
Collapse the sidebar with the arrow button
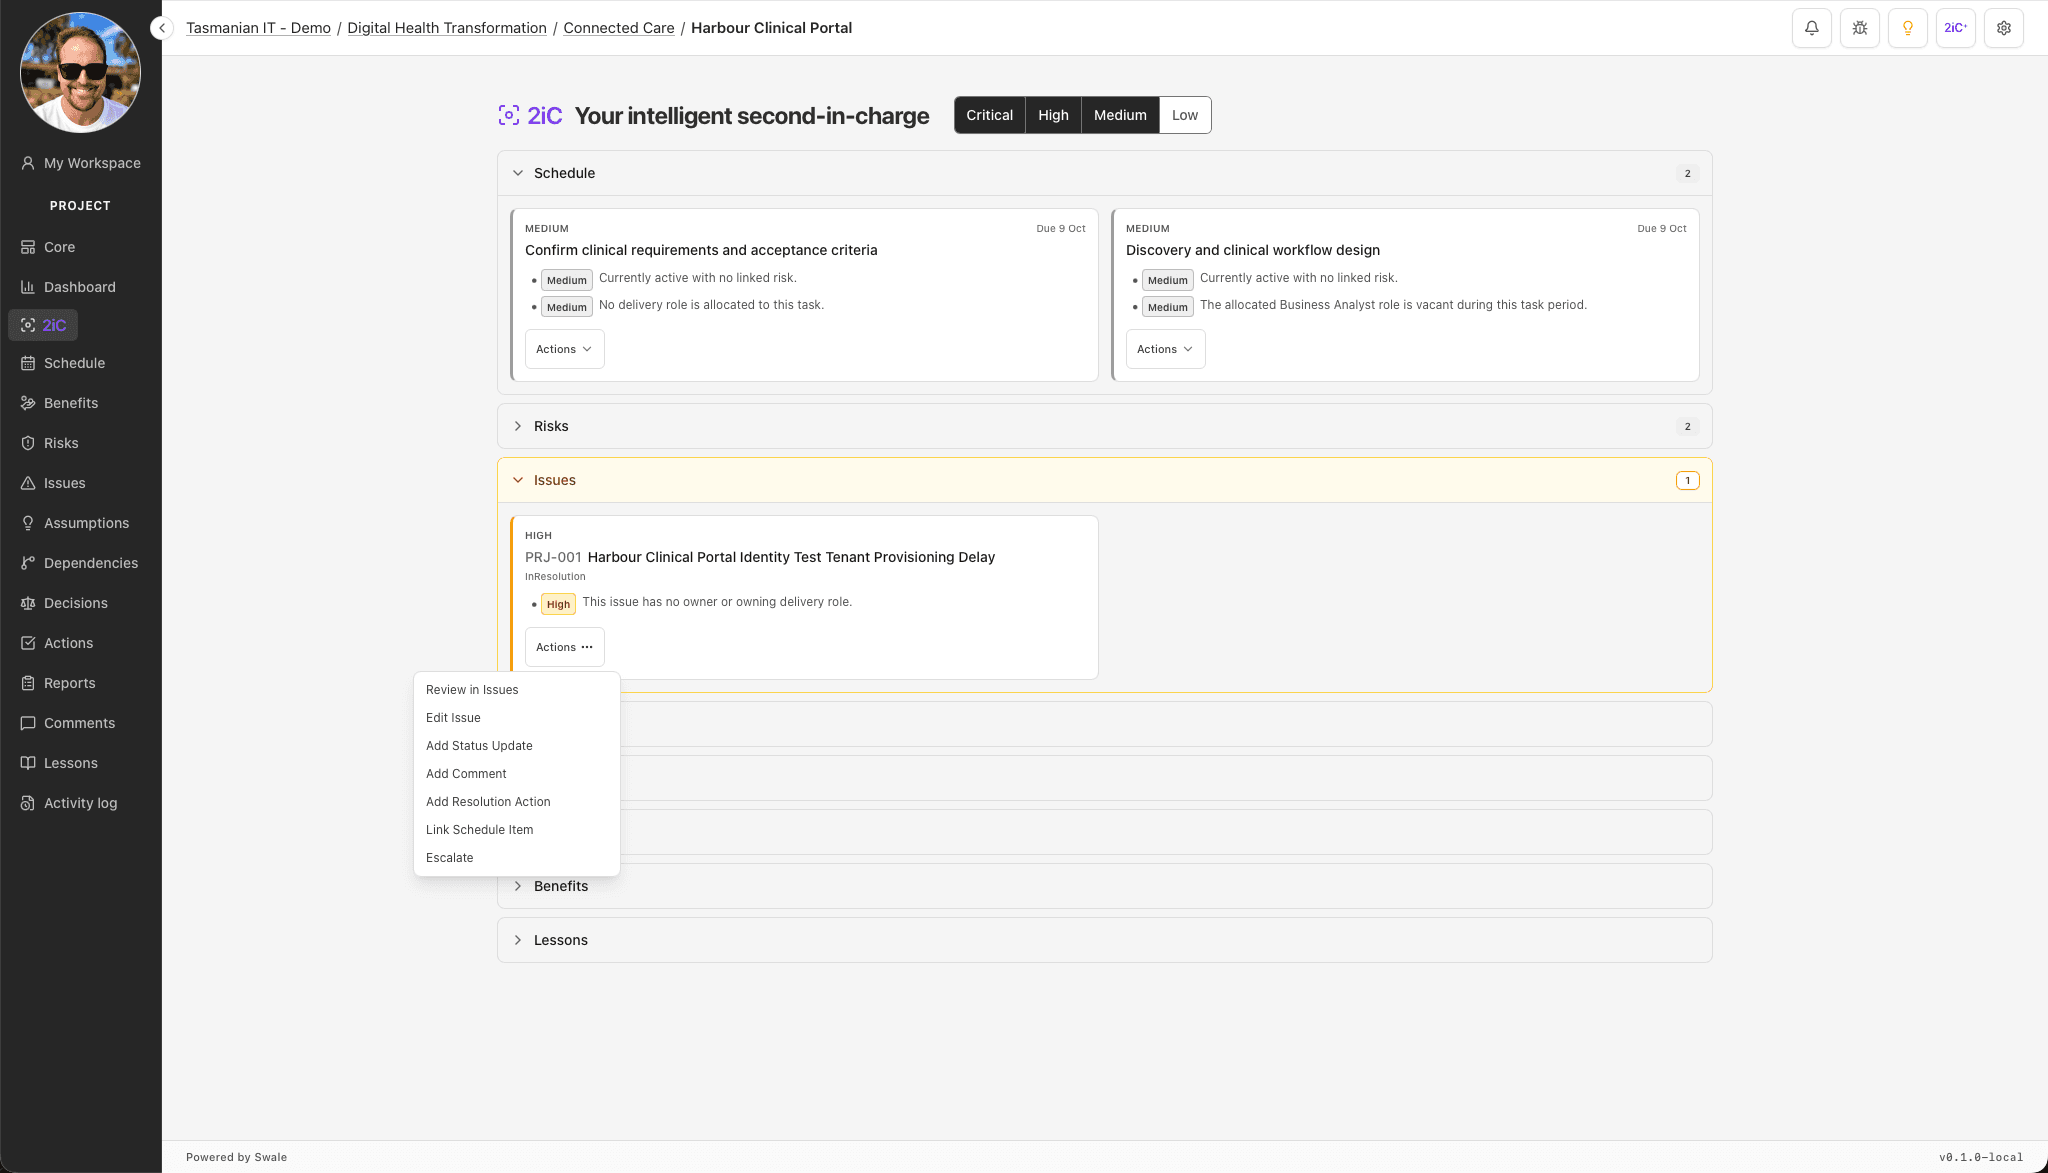(162, 28)
